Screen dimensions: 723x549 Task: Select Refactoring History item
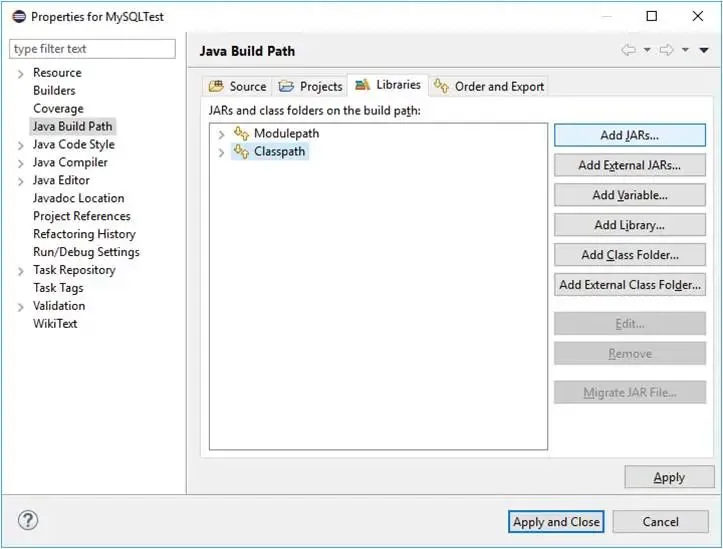point(84,234)
